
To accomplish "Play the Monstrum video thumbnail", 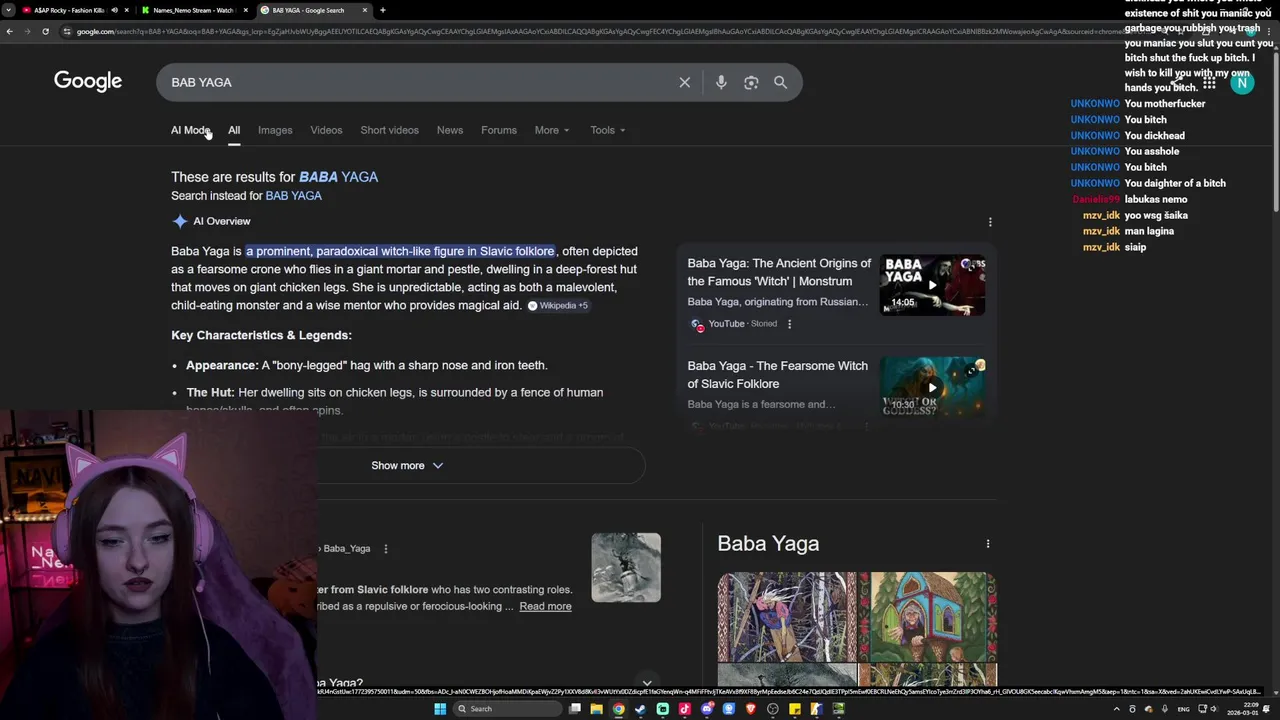I will (x=932, y=285).
